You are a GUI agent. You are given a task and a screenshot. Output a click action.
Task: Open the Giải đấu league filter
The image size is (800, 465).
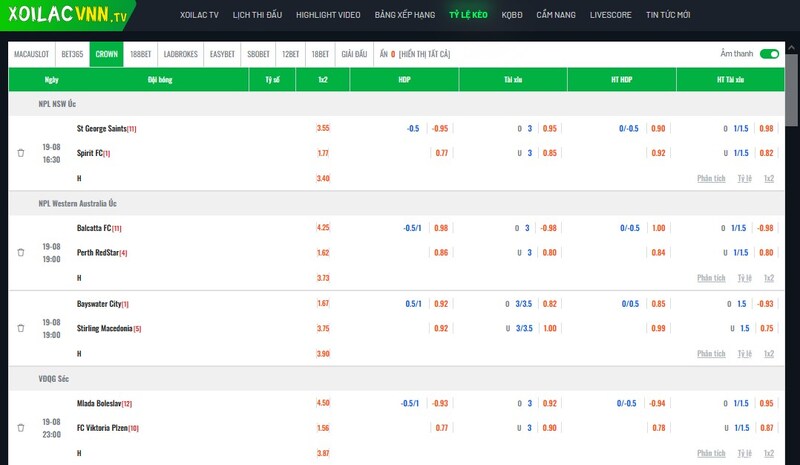(354, 54)
